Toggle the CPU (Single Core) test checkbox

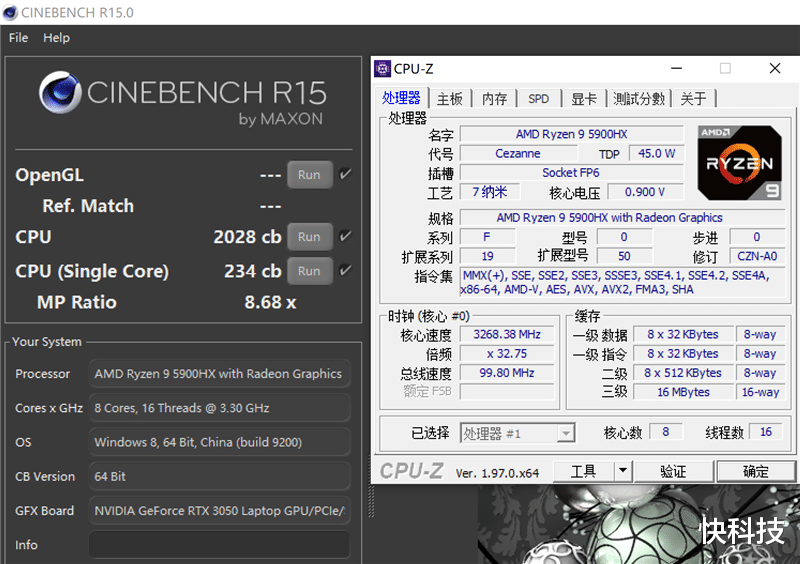(x=345, y=271)
